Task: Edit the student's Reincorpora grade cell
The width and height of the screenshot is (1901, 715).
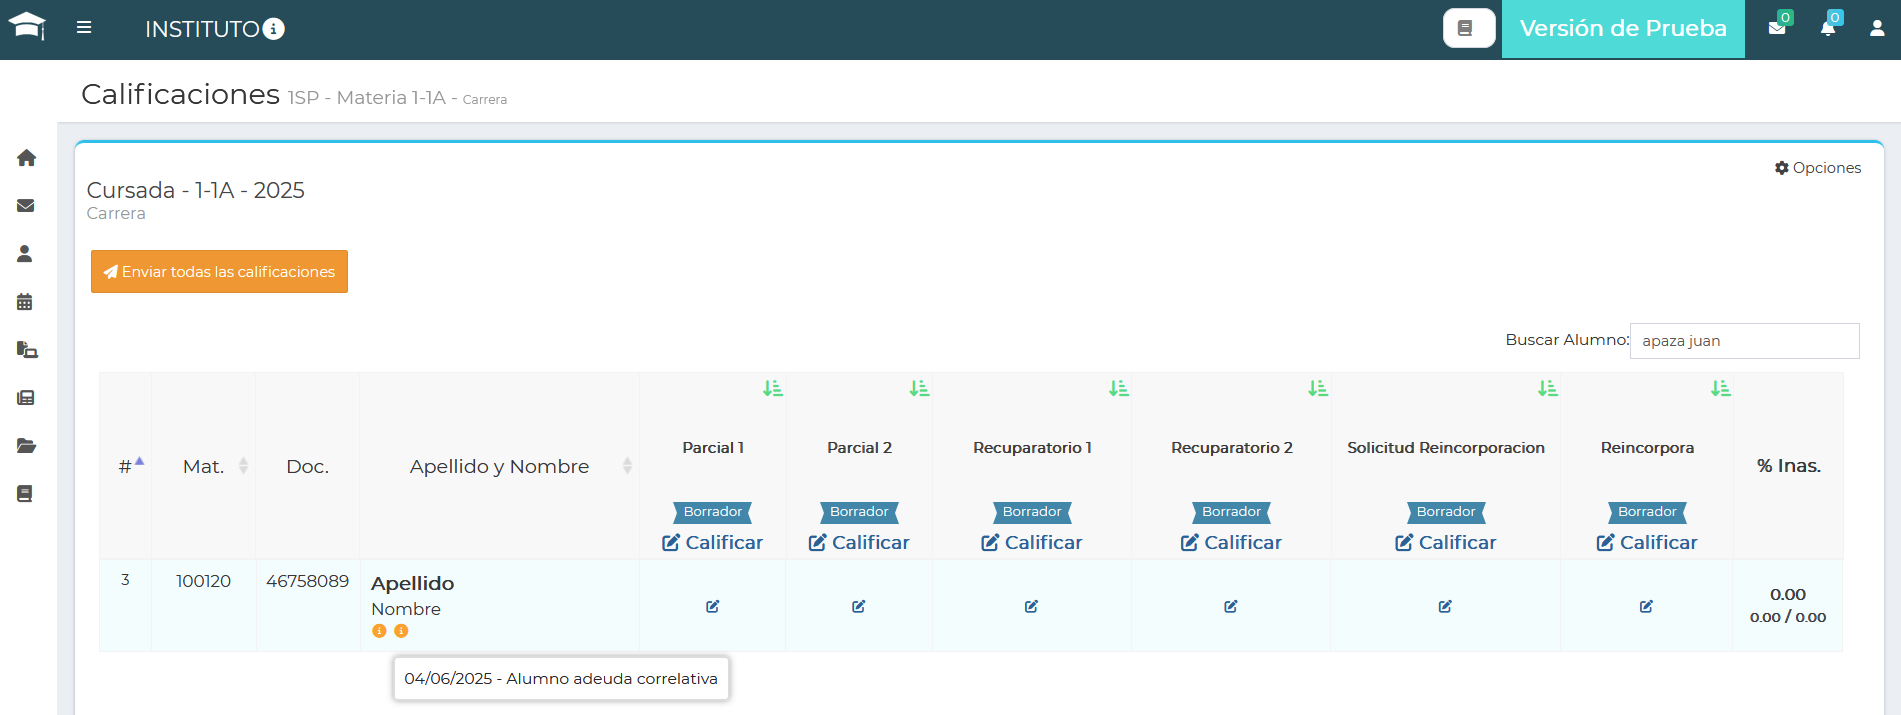Action: point(1646,606)
